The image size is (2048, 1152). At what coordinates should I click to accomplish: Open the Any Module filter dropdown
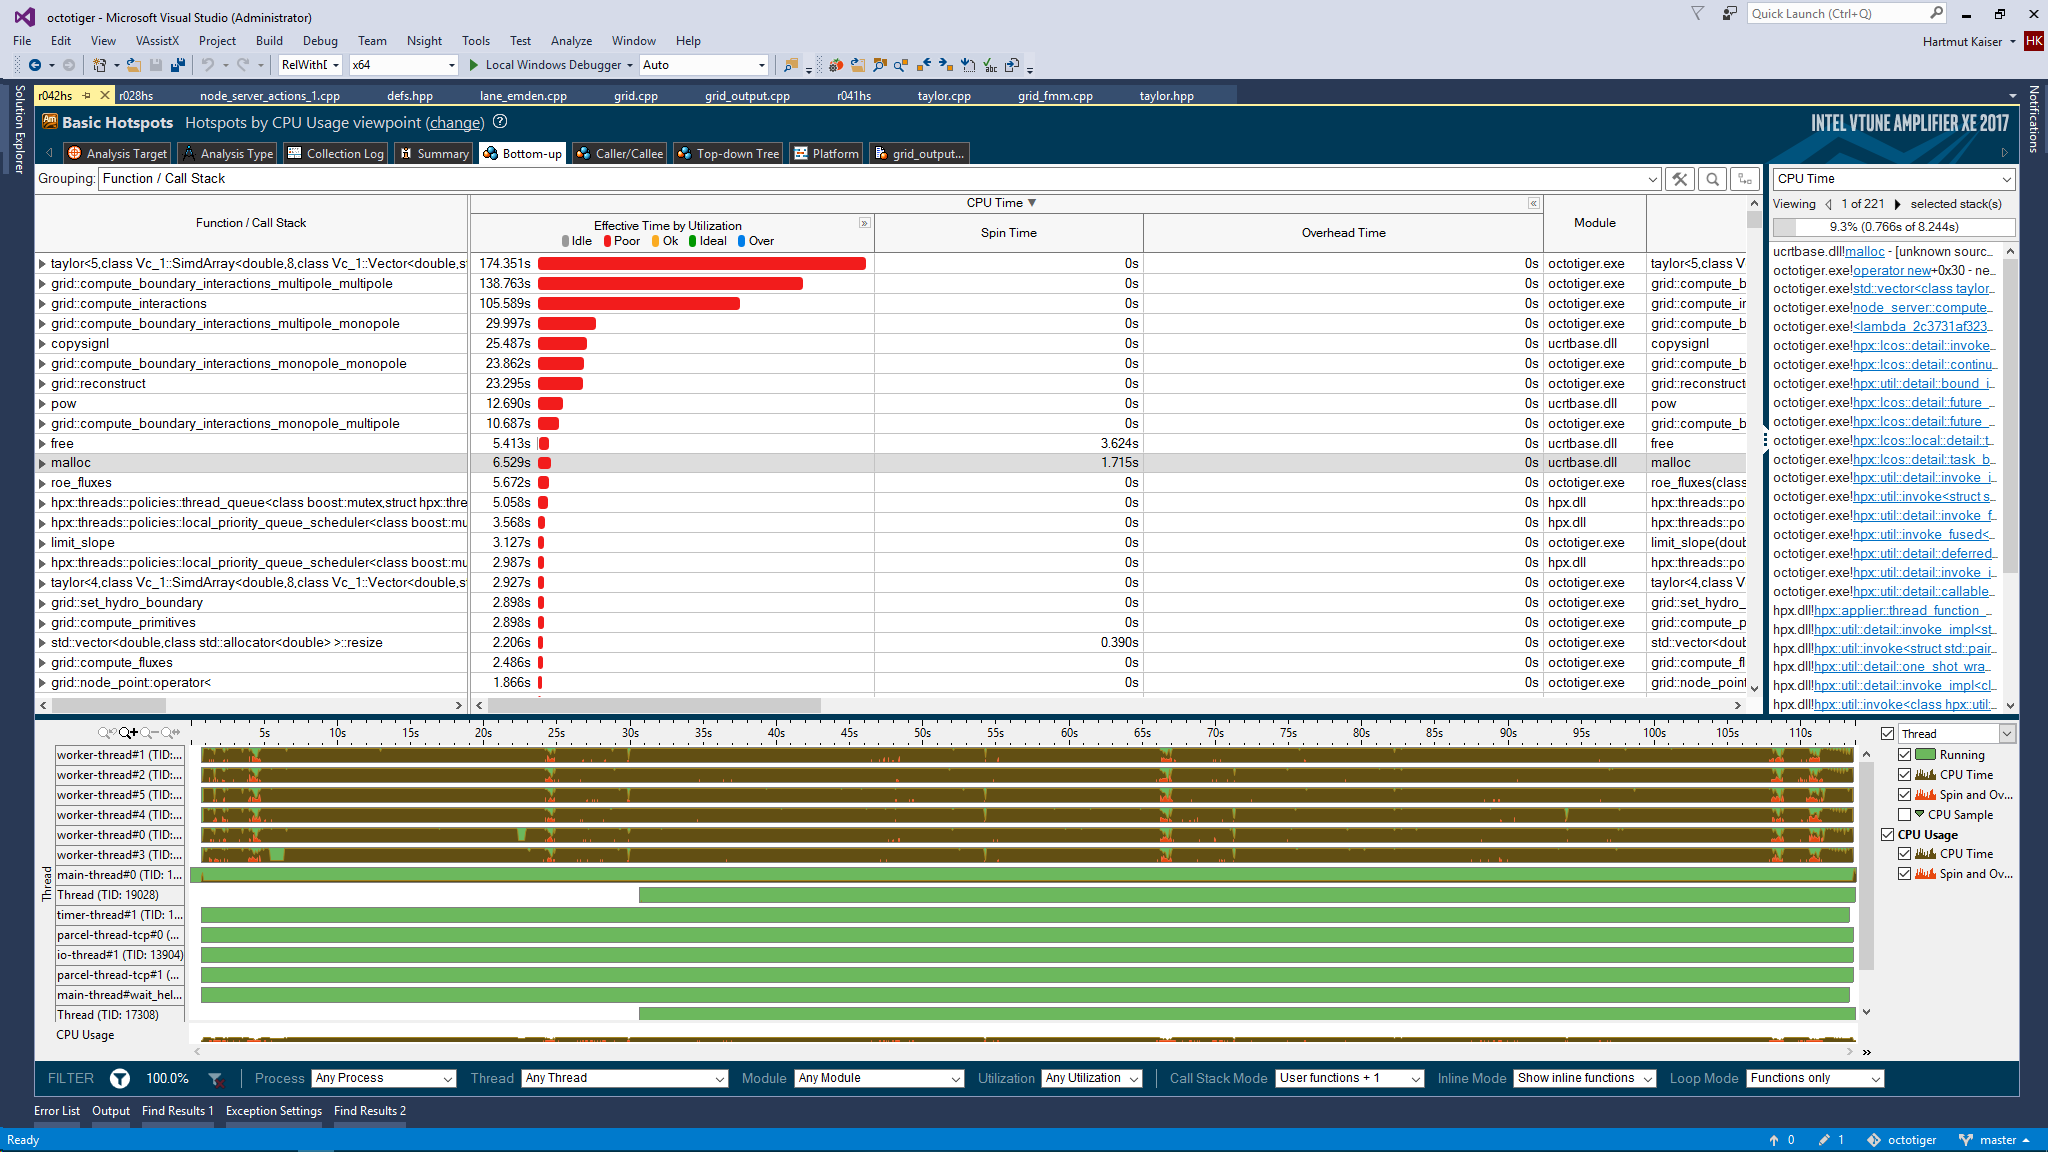(x=879, y=1078)
